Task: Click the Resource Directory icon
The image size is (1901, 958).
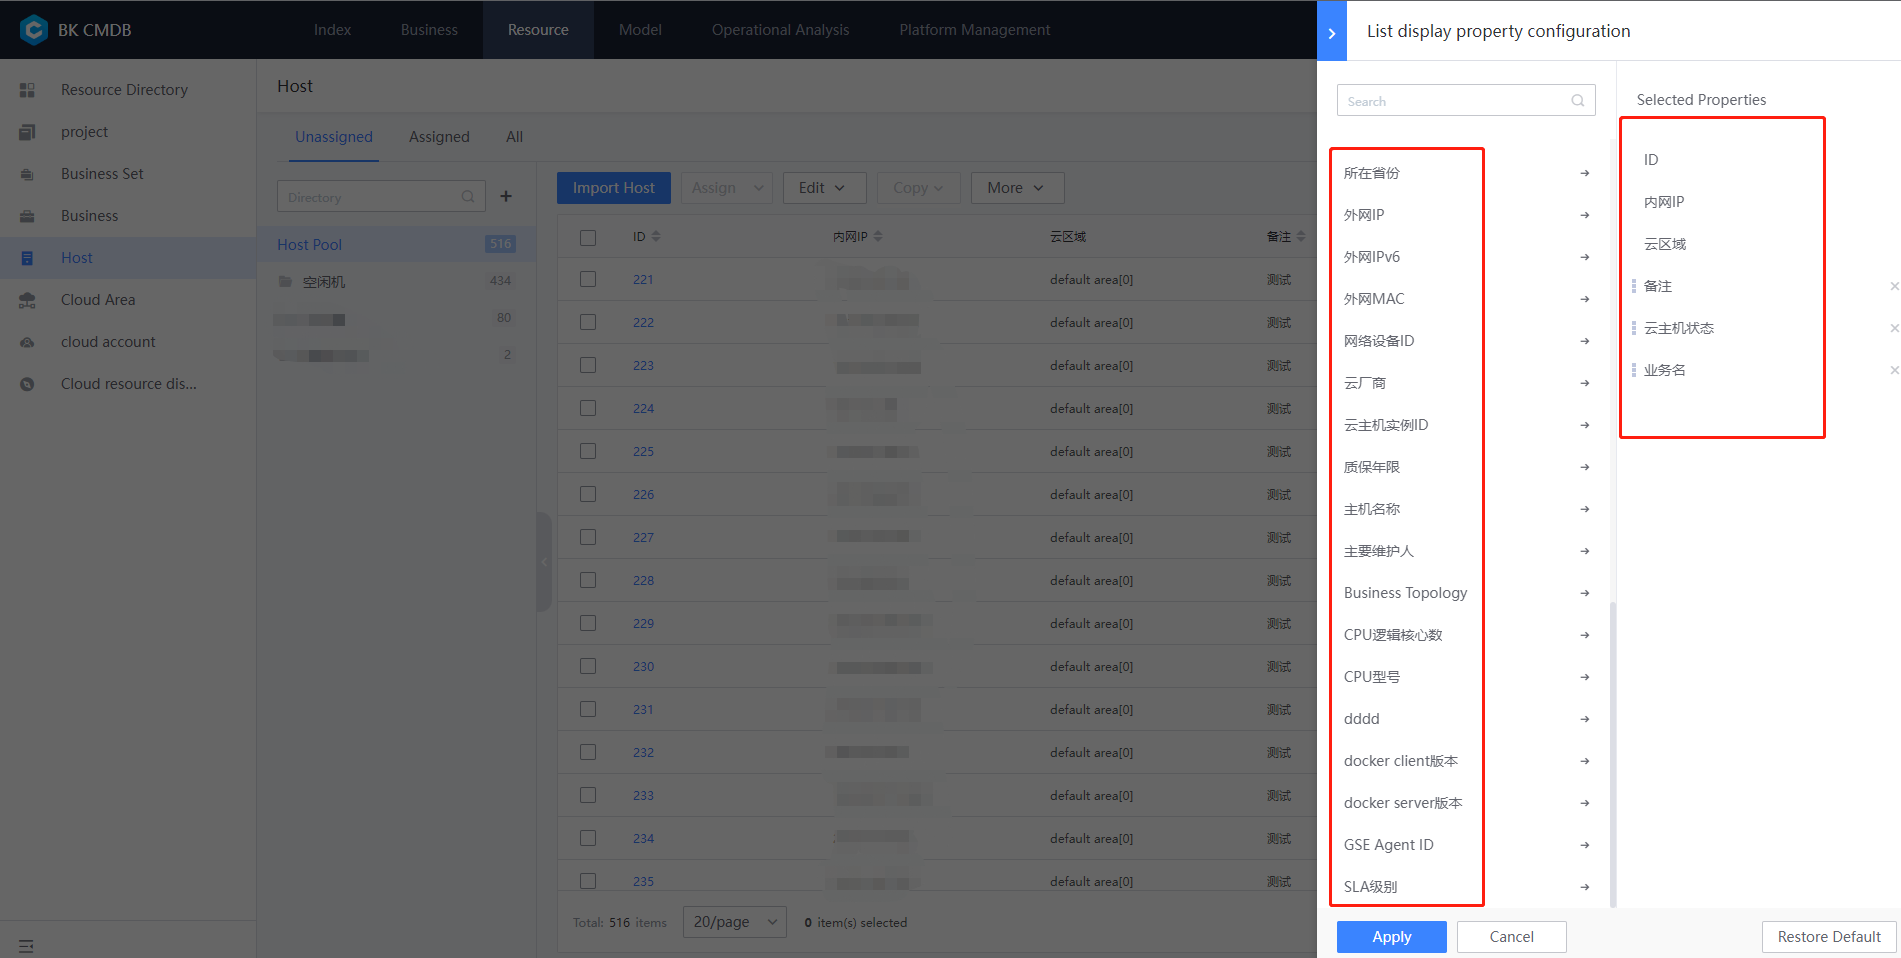Action: click(26, 89)
